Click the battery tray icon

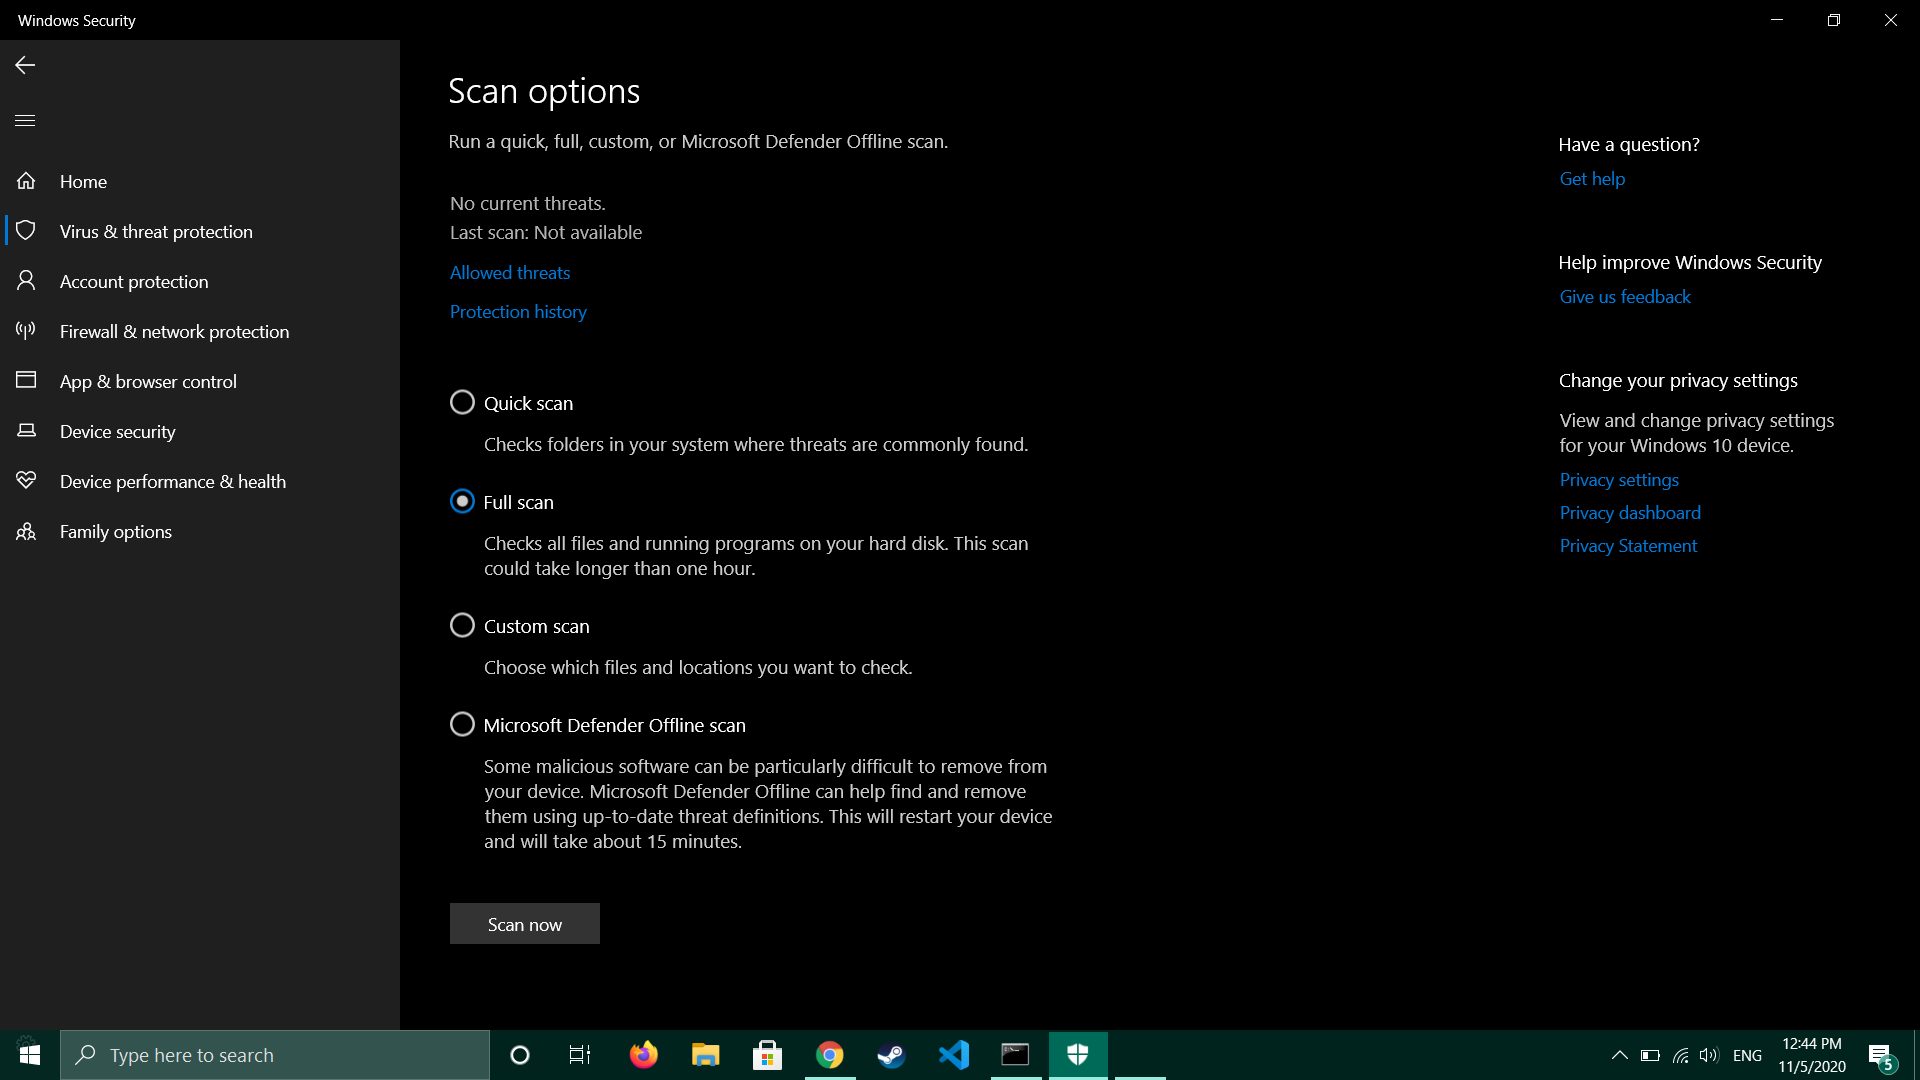1651,1056
